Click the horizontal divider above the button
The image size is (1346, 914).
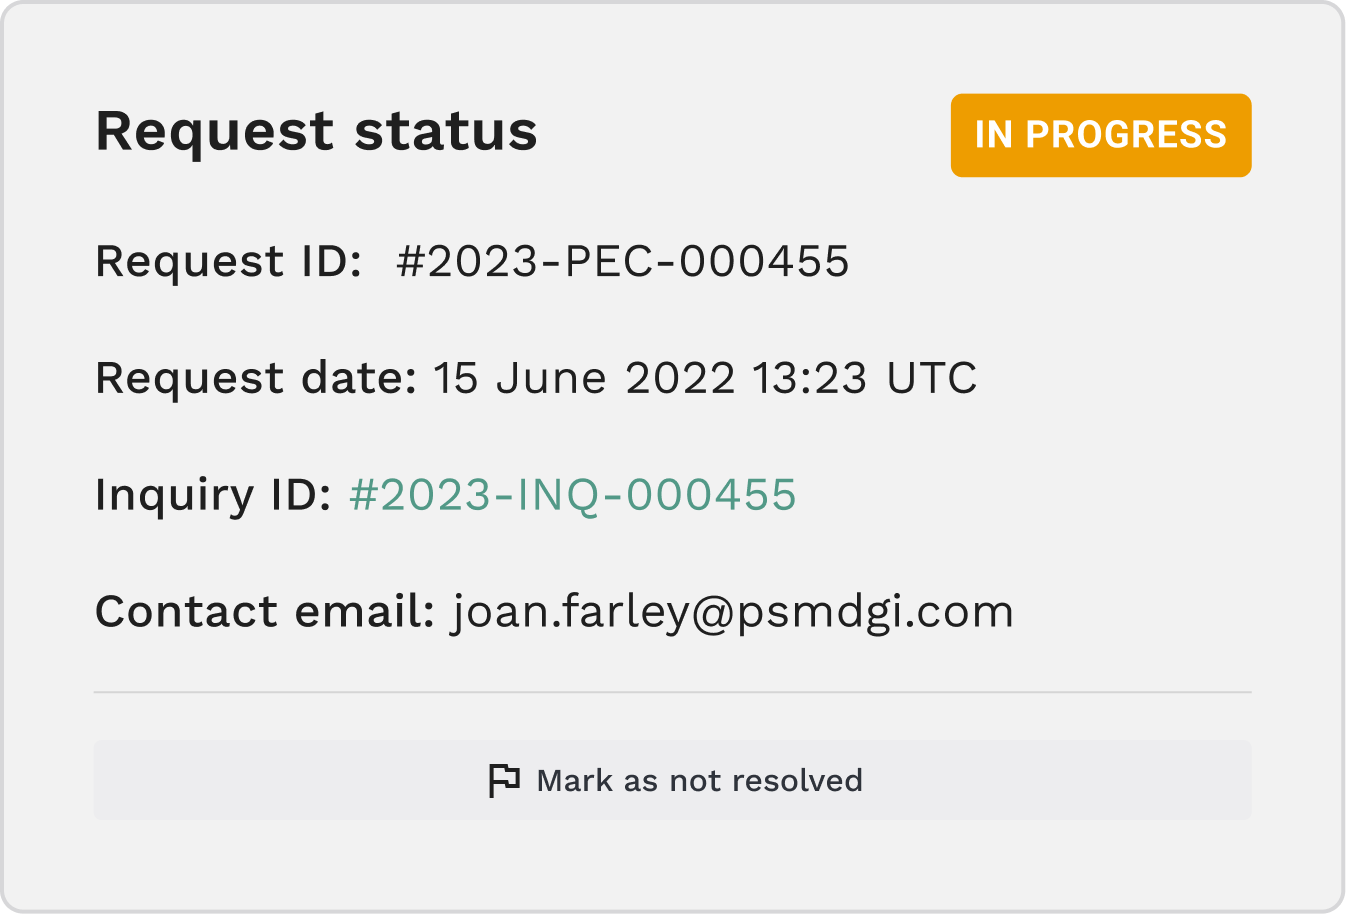tap(673, 692)
